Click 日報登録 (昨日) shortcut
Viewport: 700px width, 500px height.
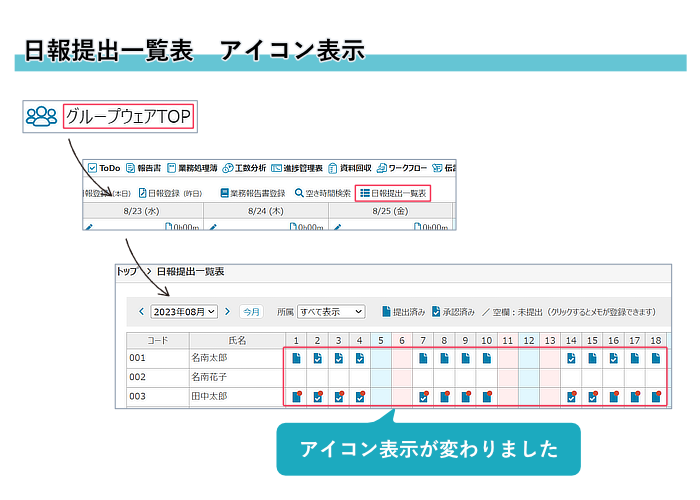click(170, 193)
